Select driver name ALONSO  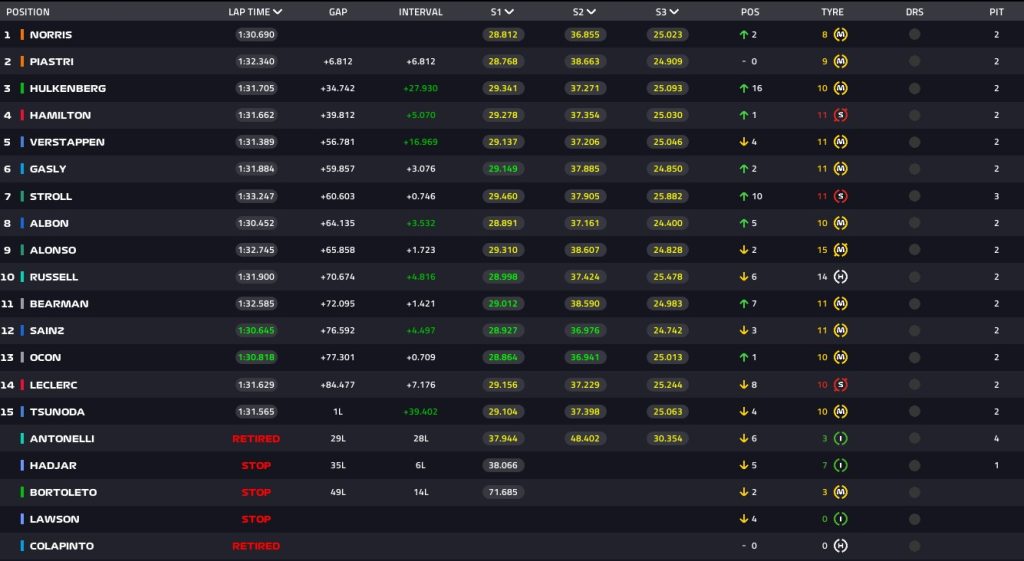[53, 250]
